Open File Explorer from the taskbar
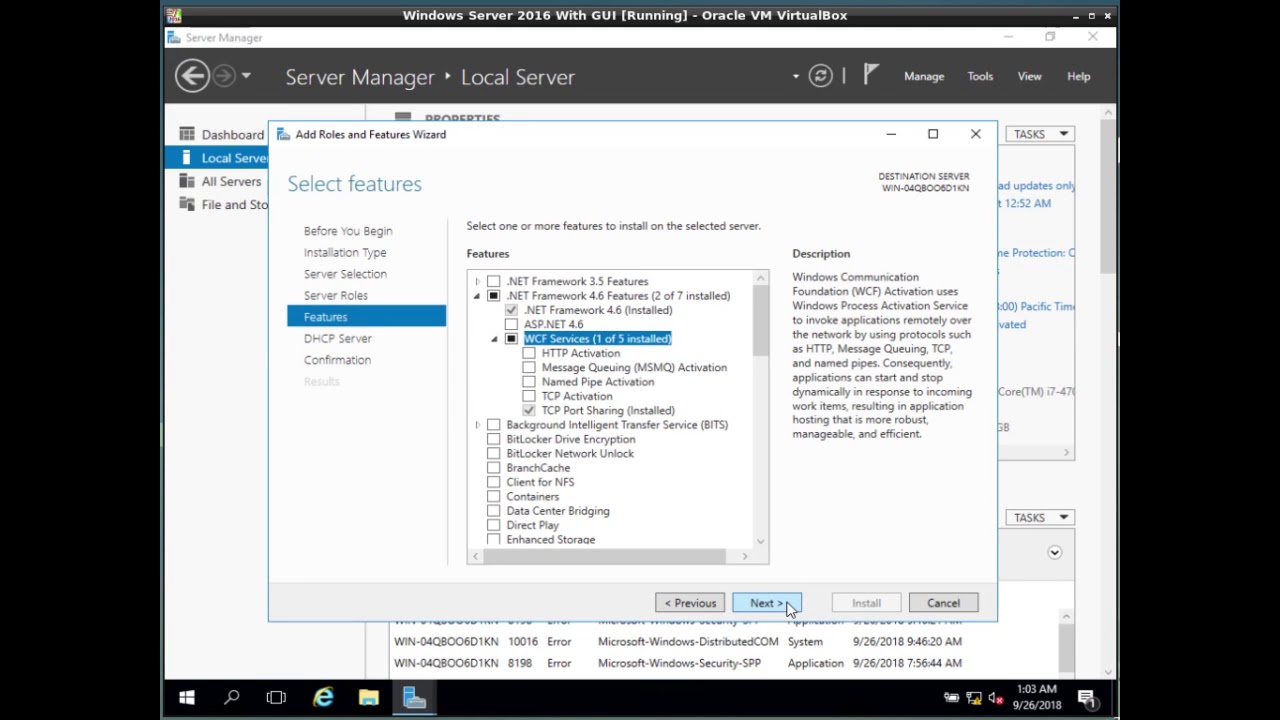 coord(369,698)
